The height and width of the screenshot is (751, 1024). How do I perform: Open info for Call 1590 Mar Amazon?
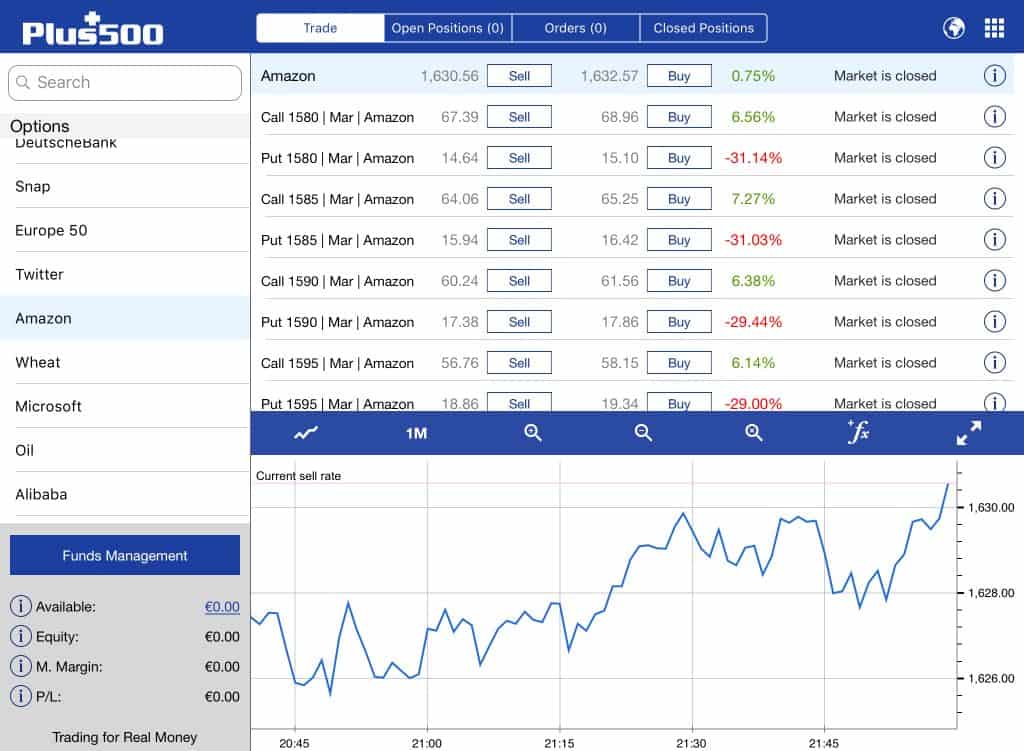pyautogui.click(x=994, y=281)
